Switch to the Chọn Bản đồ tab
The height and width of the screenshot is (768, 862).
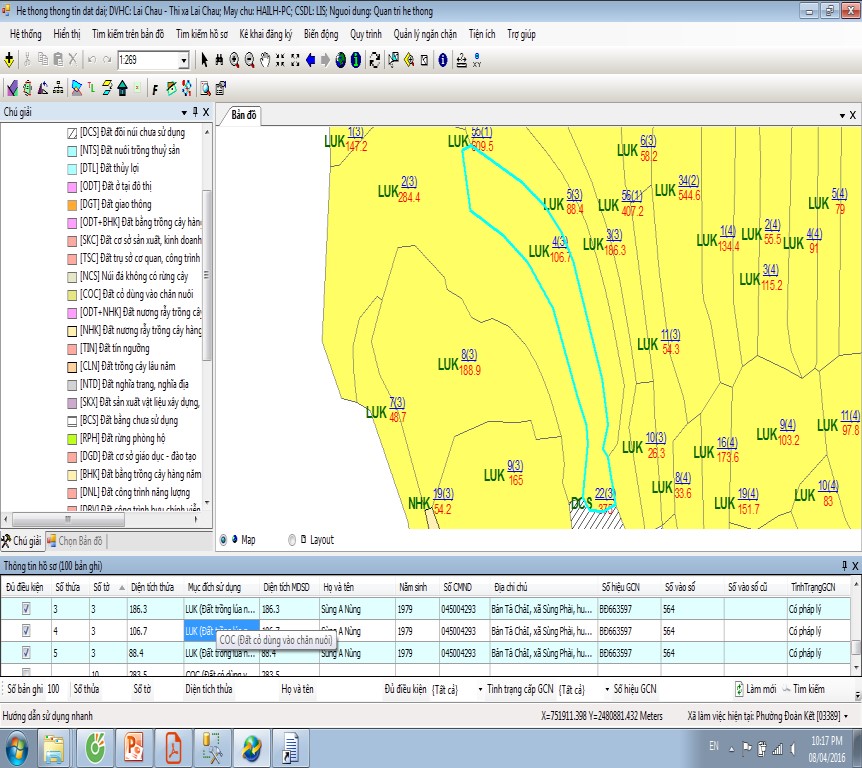pyautogui.click(x=75, y=541)
